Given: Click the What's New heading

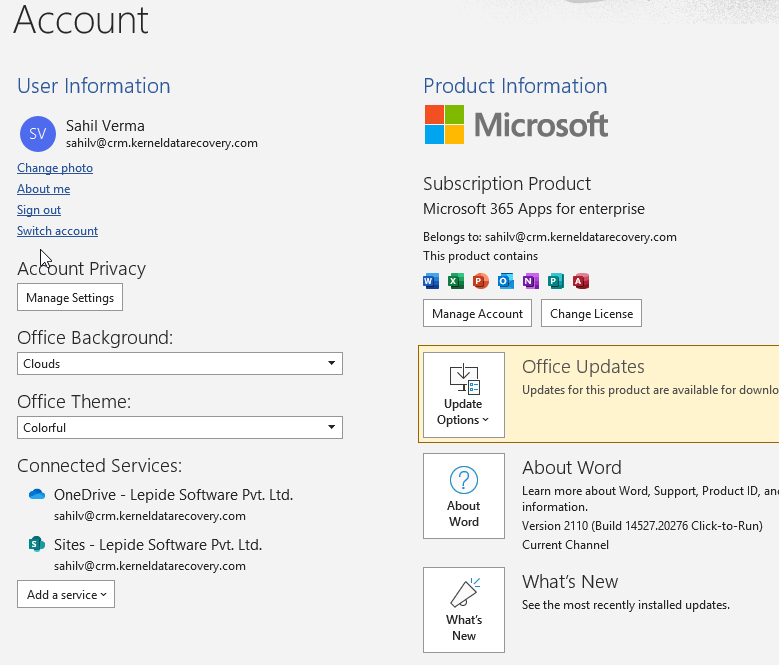Looking at the screenshot, I should tap(570, 582).
